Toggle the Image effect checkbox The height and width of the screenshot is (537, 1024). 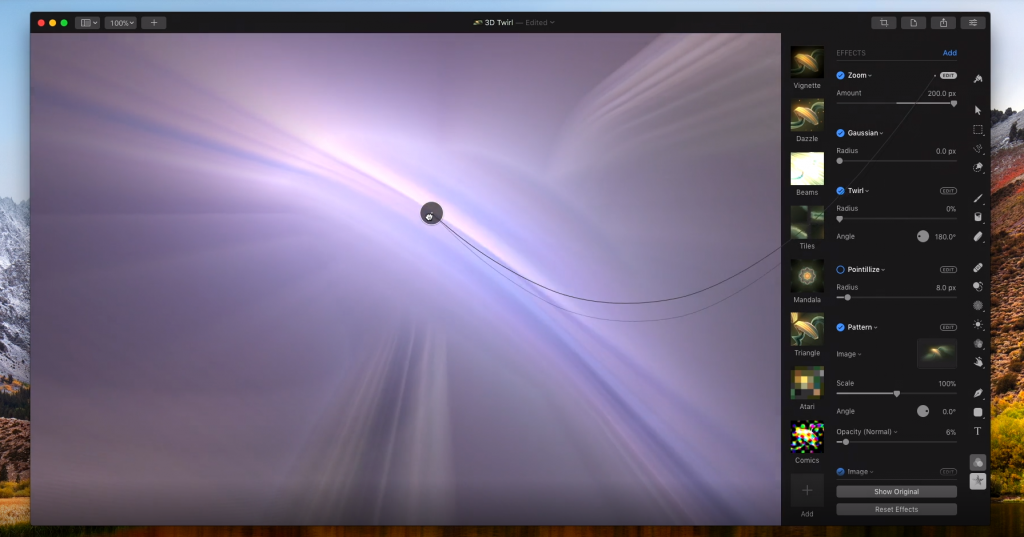tap(840, 472)
